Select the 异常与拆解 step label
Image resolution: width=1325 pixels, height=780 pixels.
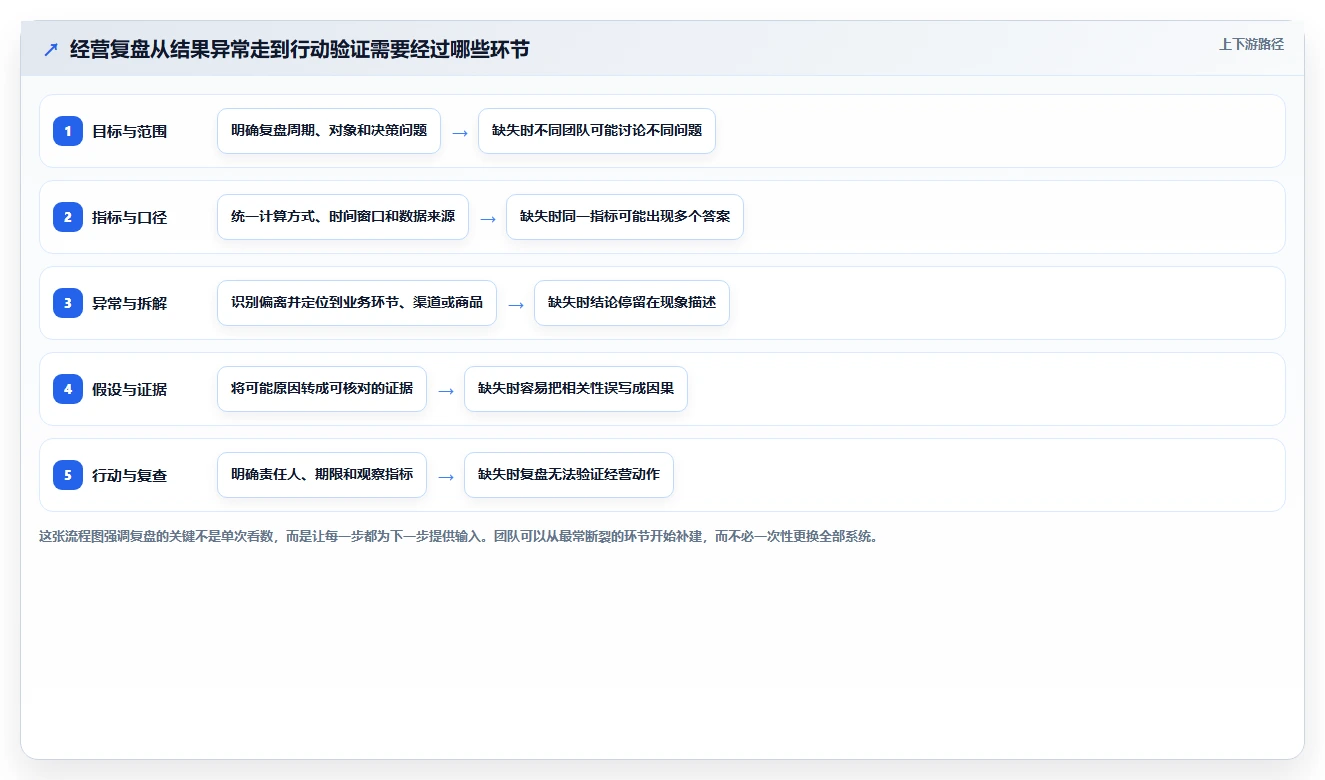129,303
